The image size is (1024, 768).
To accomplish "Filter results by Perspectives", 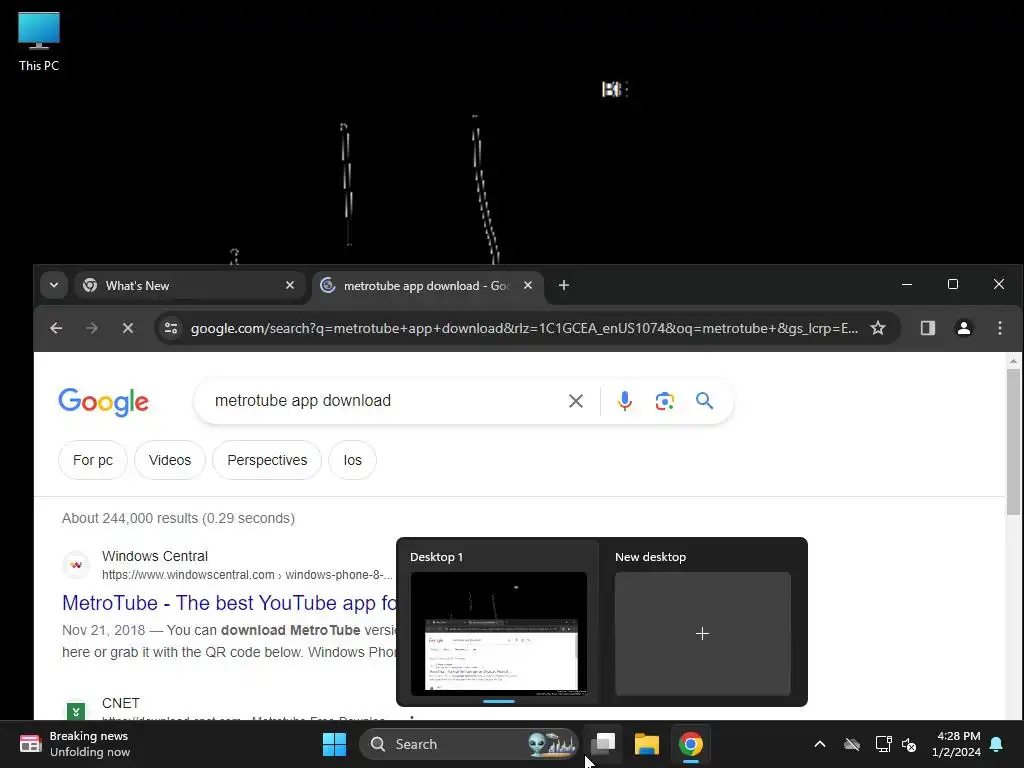I will pyautogui.click(x=267, y=460).
